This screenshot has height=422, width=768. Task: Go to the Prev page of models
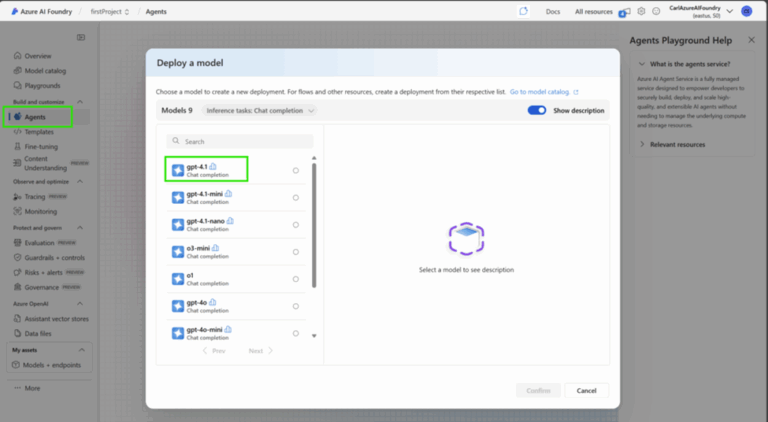point(214,351)
